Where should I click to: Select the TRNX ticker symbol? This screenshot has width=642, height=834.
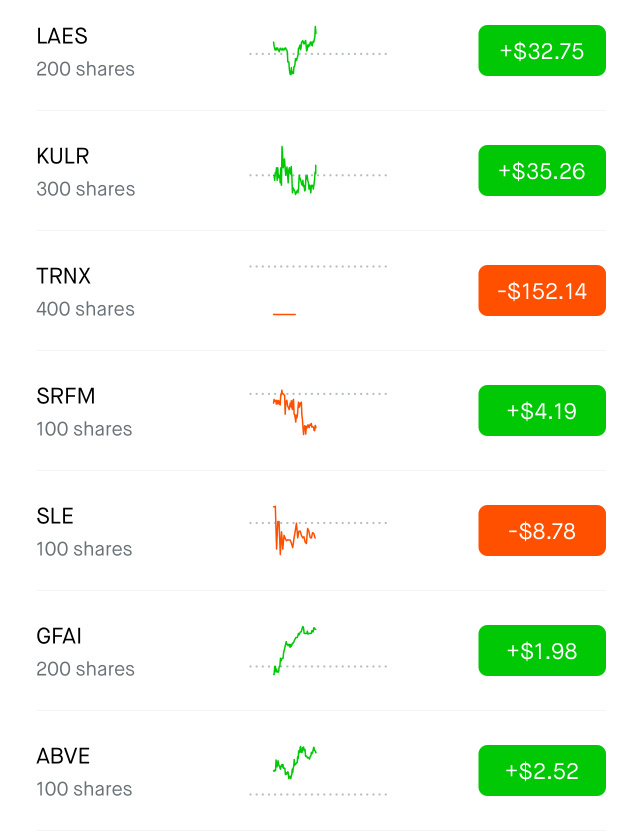63,276
